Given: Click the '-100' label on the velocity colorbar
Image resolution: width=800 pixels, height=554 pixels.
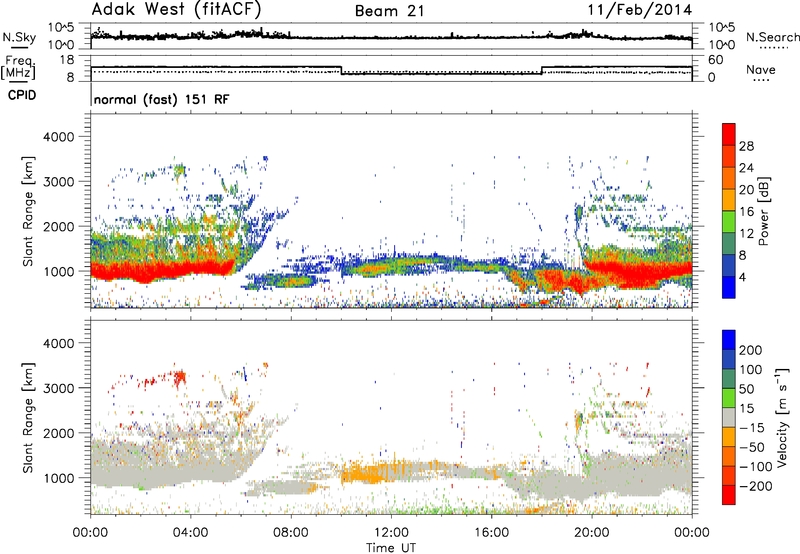Looking at the screenshot, I should click(x=756, y=467).
